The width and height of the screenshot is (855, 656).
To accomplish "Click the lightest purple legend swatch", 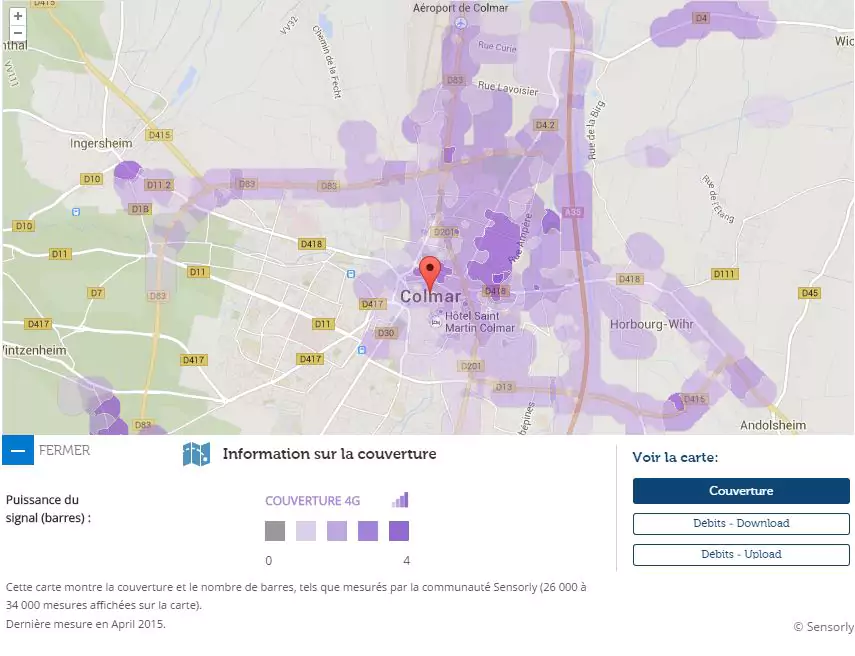I will (x=306, y=531).
